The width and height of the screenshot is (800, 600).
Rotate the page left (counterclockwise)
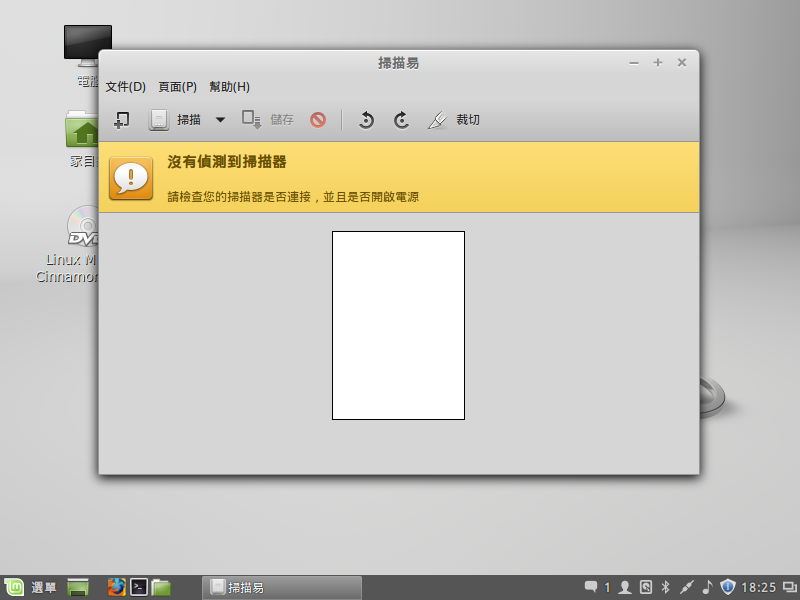tap(366, 120)
